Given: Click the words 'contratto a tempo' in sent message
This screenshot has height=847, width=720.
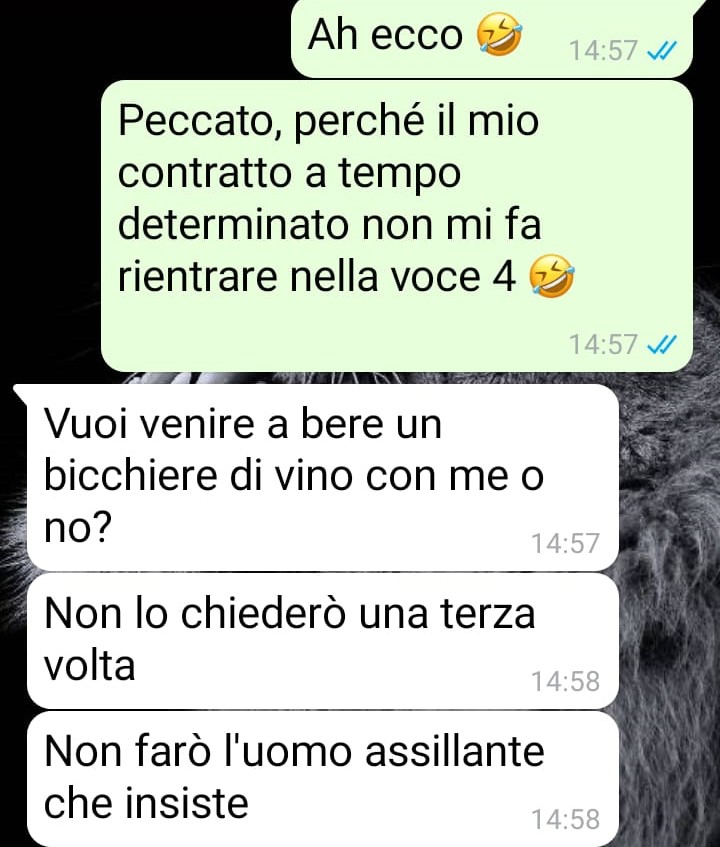Looking at the screenshot, I should pyautogui.click(x=290, y=173).
